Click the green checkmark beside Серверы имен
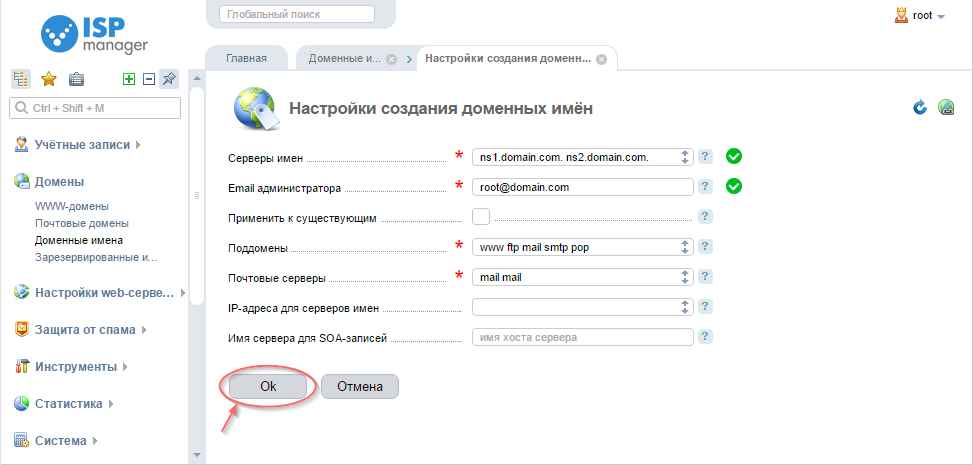This screenshot has height=465, width=973. click(734, 156)
